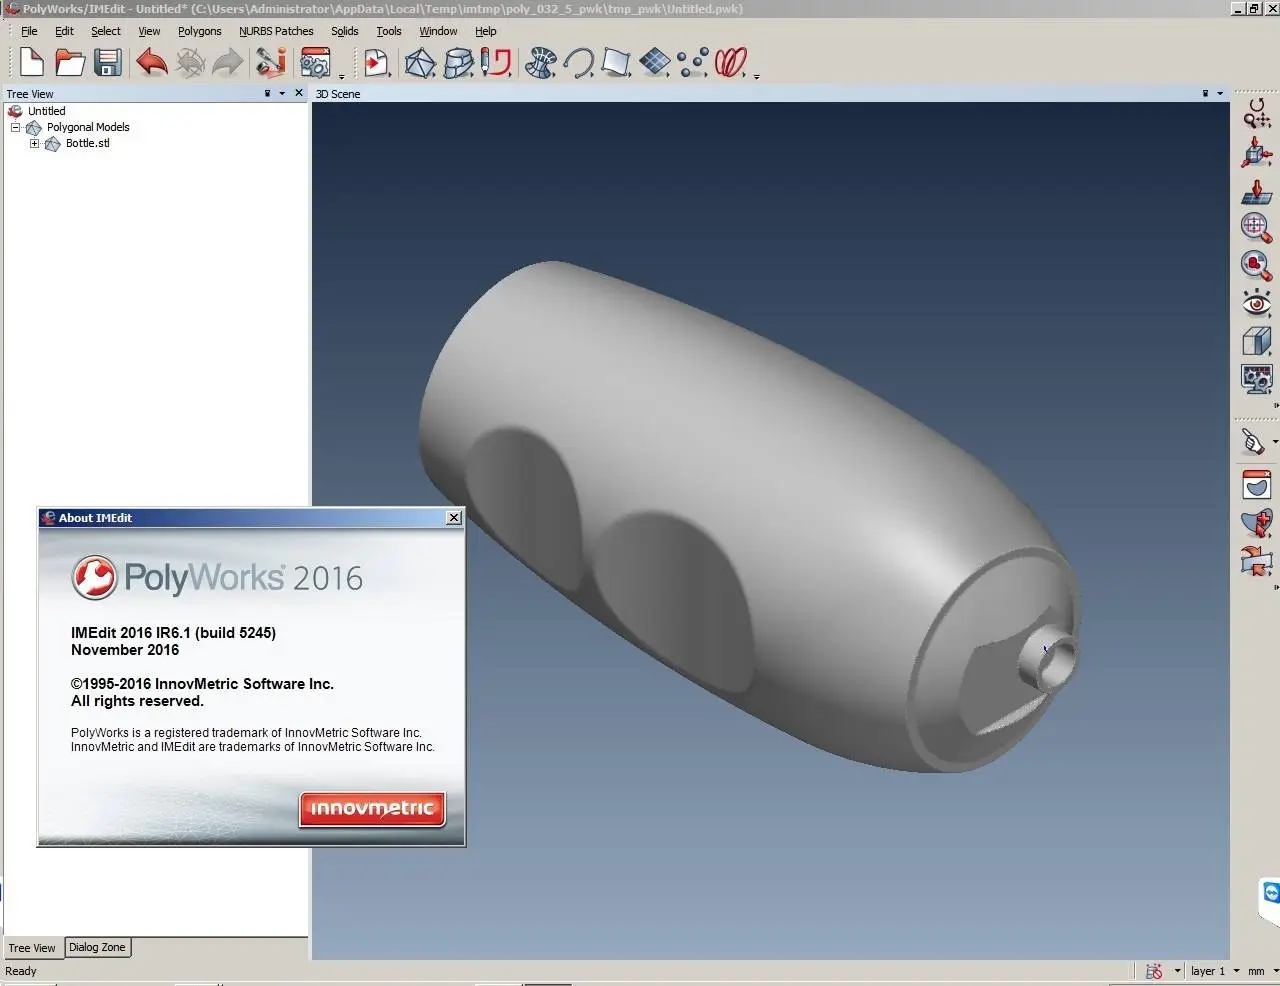
Task: Open a file using the folder icon
Action: [x=70, y=63]
